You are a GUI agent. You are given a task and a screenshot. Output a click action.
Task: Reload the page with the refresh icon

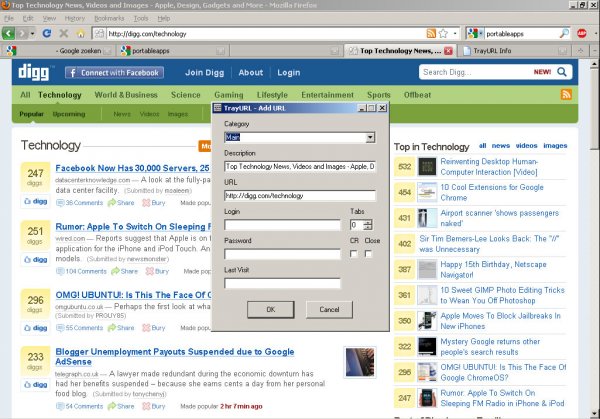point(47,34)
